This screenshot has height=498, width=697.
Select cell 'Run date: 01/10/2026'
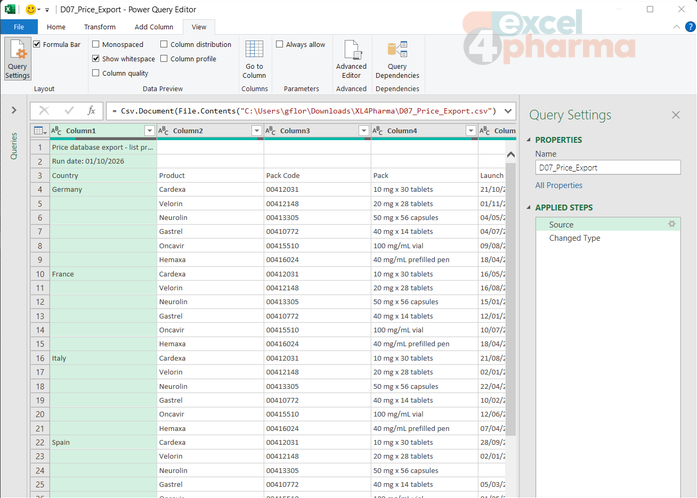[103, 161]
